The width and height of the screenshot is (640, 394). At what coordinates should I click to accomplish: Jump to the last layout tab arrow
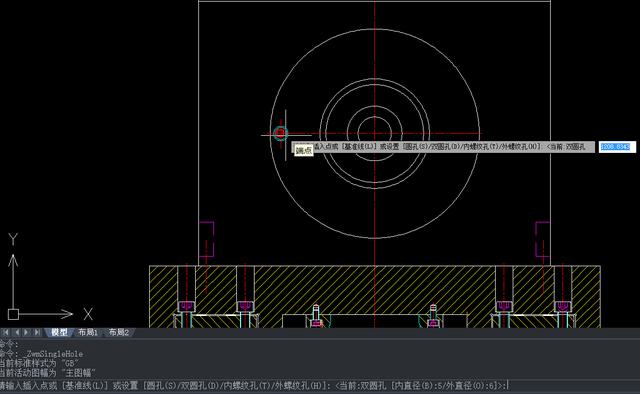pyautogui.click(x=37, y=332)
